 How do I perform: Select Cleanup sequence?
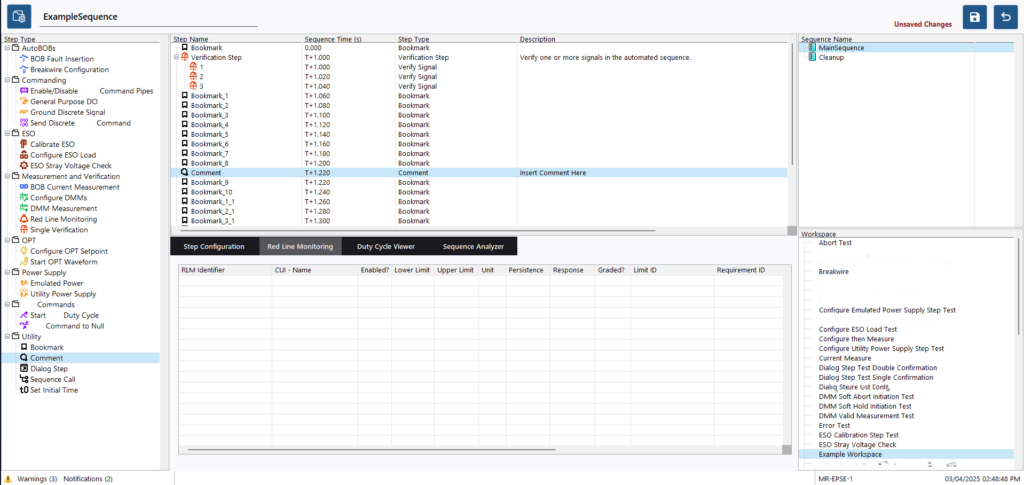(x=831, y=57)
